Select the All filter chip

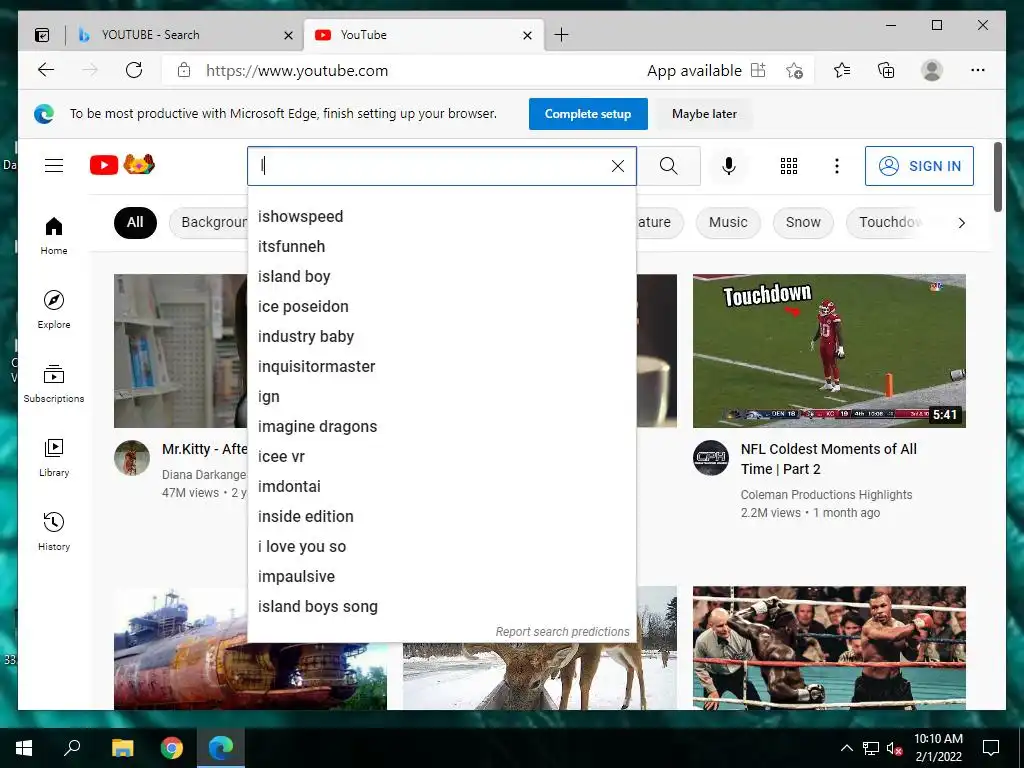click(135, 222)
